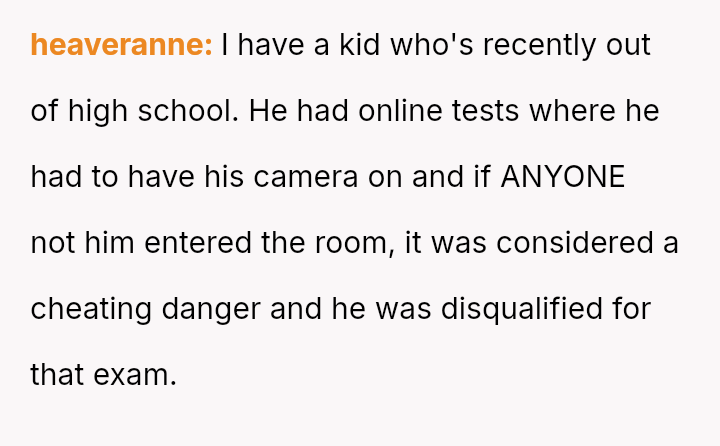Viewport: 720px width, 446px height.
Task: Click the phrase high school
Action: pos(153,111)
